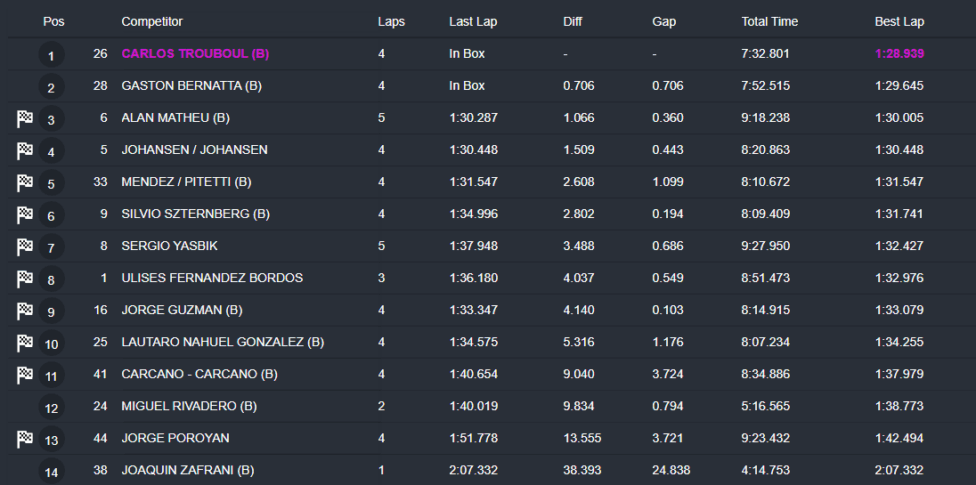Click the Total Time column header
Viewport: 976px width, 485px height.
coord(769,21)
